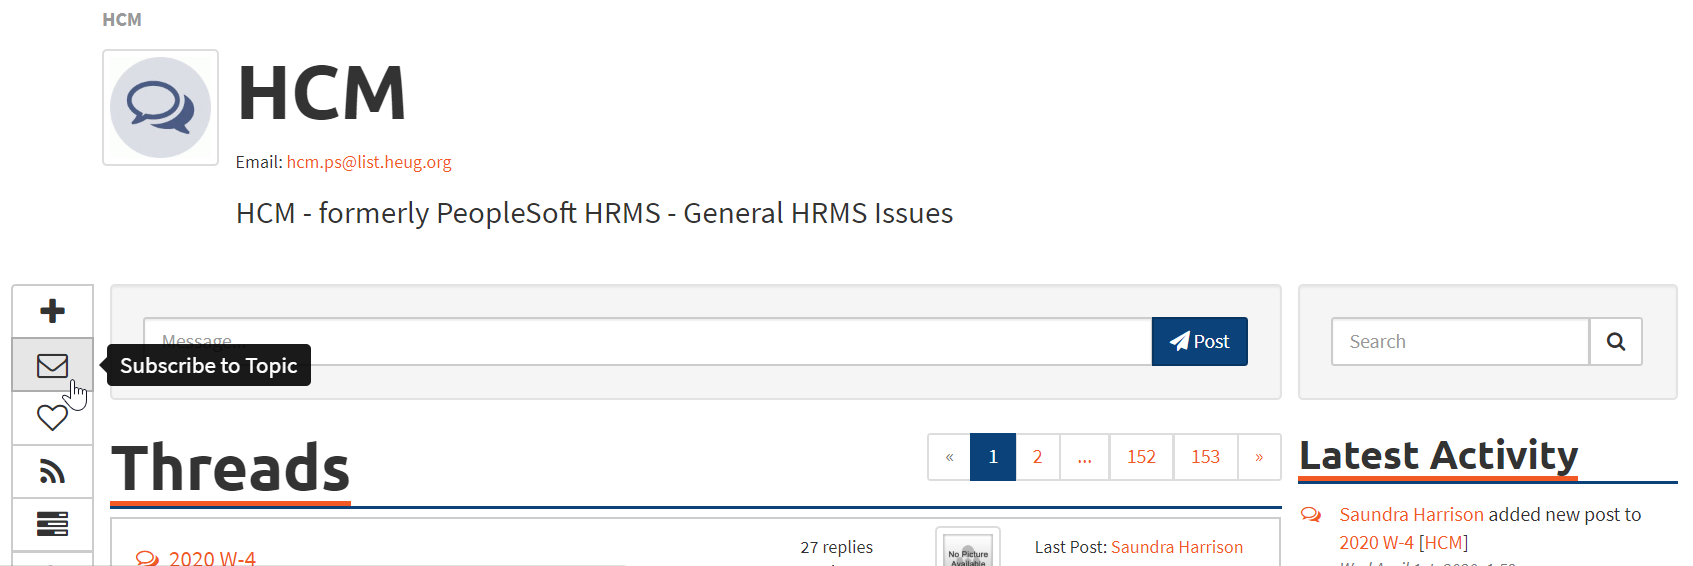Go to next page arrow
The image size is (1693, 566).
1259,457
